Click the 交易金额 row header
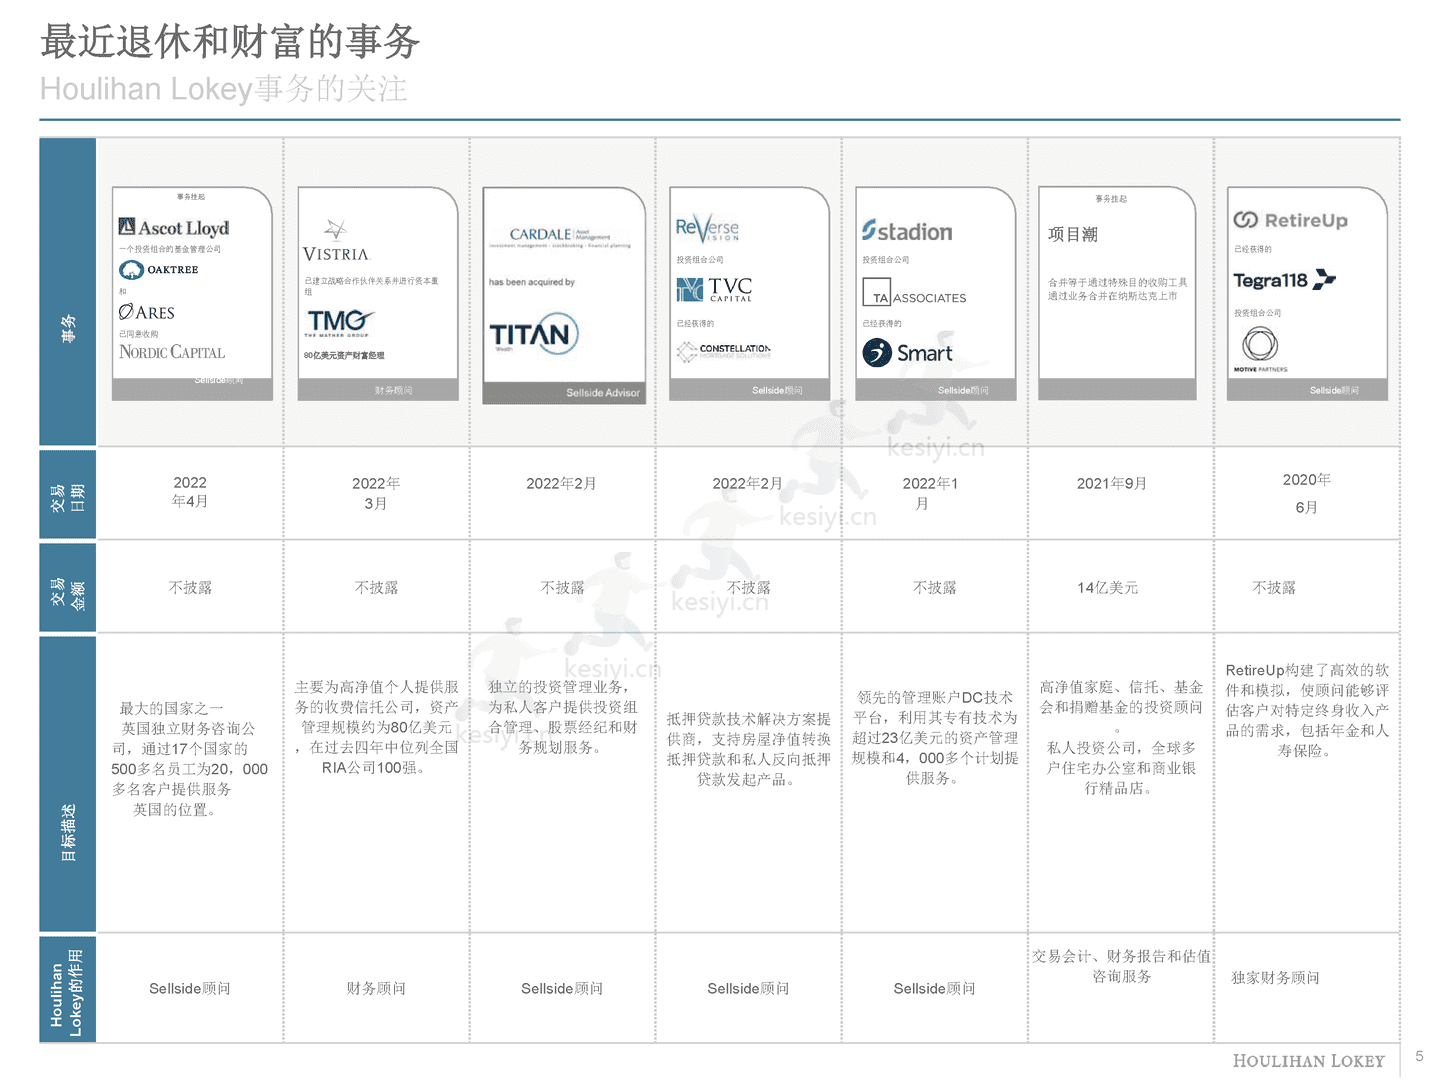This screenshot has width=1440, height=1080. (x=68, y=588)
